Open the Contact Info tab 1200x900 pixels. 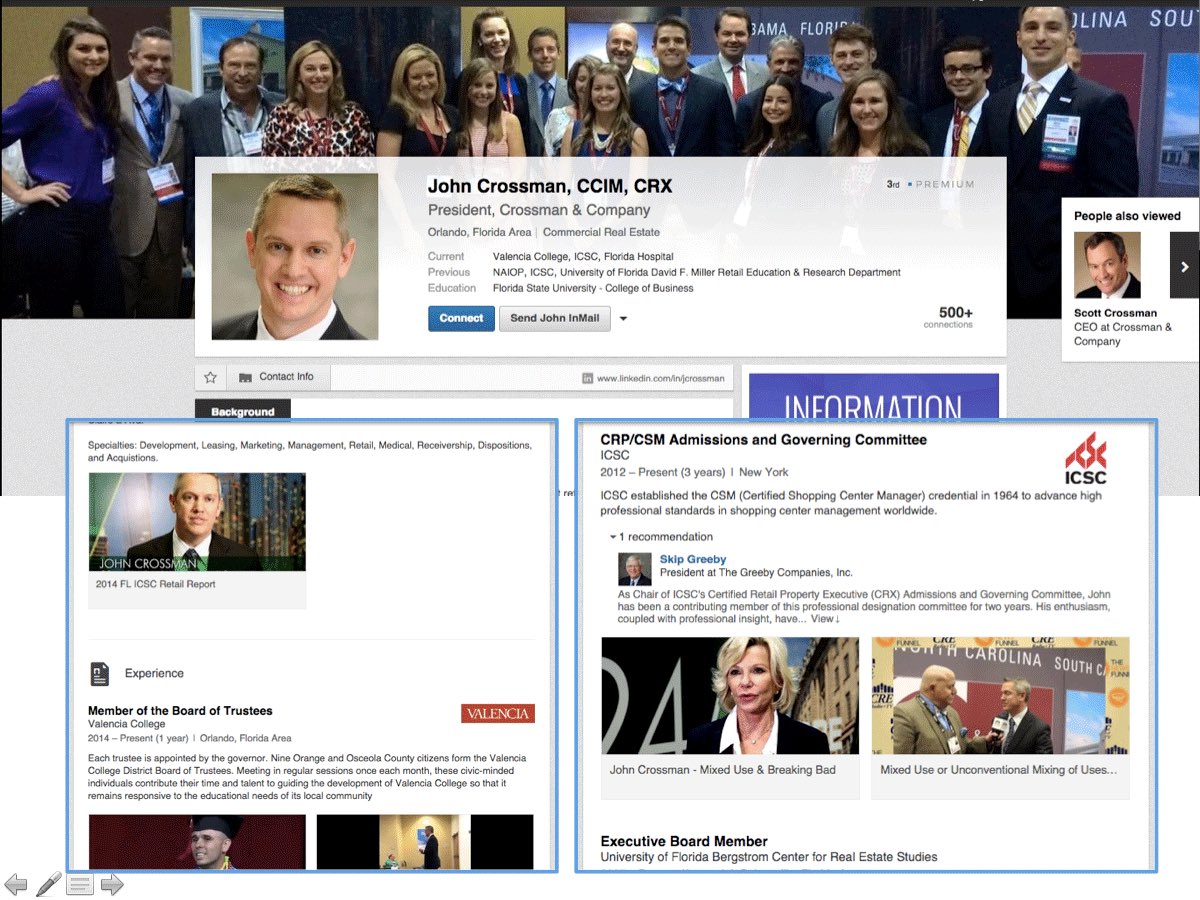pos(279,377)
